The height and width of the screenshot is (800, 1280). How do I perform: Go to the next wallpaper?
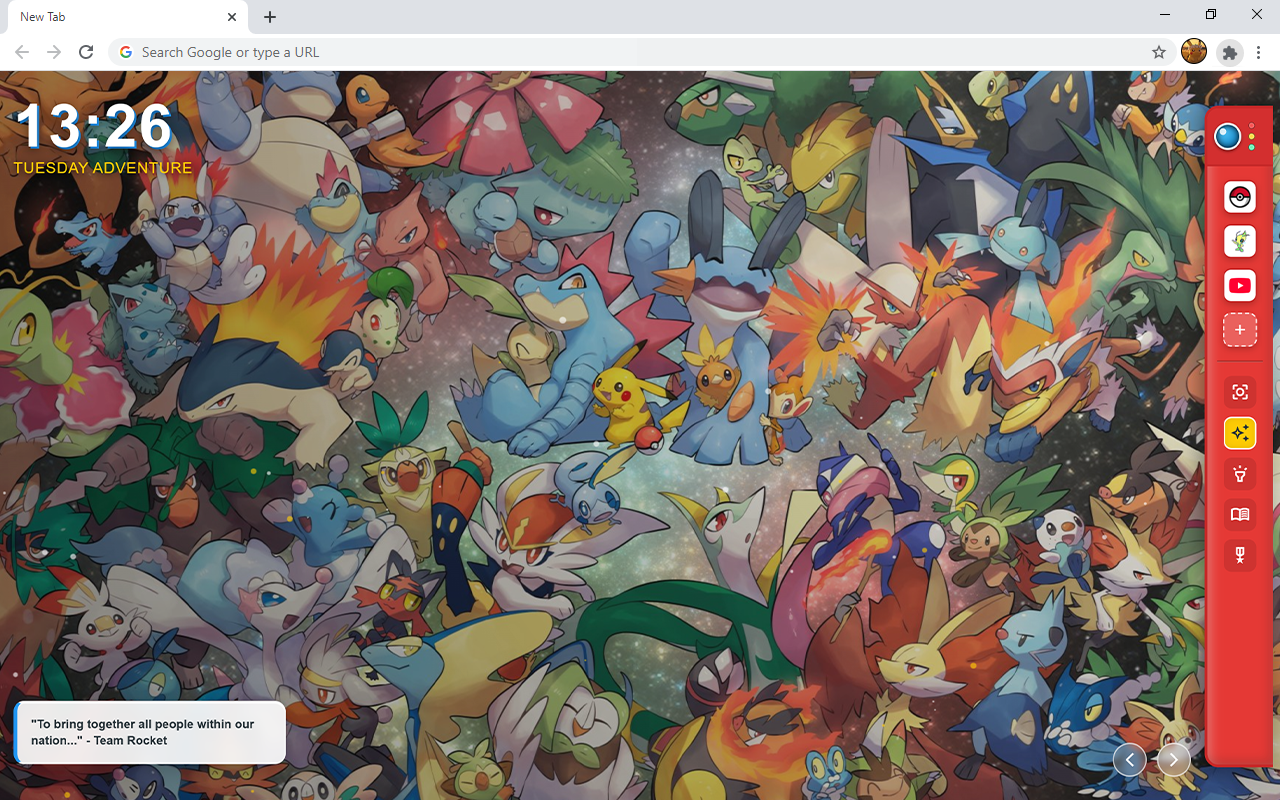(1173, 760)
